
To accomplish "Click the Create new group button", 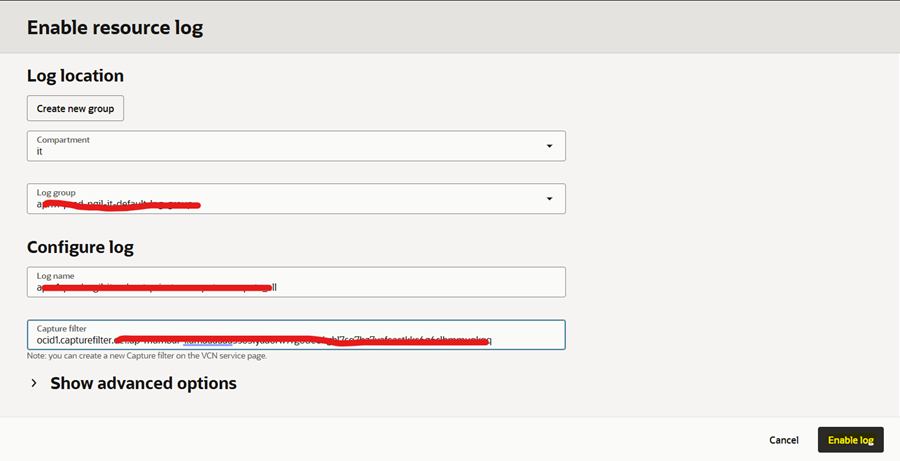I will (75, 108).
